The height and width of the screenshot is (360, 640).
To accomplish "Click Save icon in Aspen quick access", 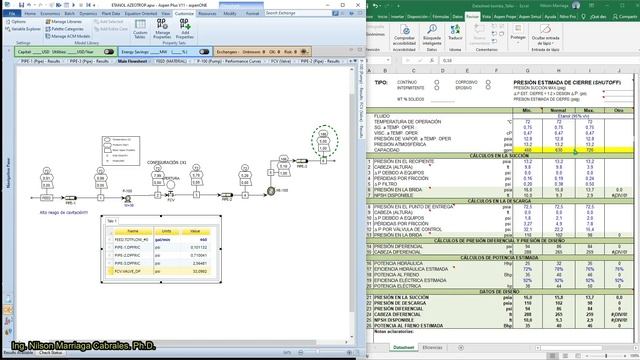I will pyautogui.click(x=21, y=5).
